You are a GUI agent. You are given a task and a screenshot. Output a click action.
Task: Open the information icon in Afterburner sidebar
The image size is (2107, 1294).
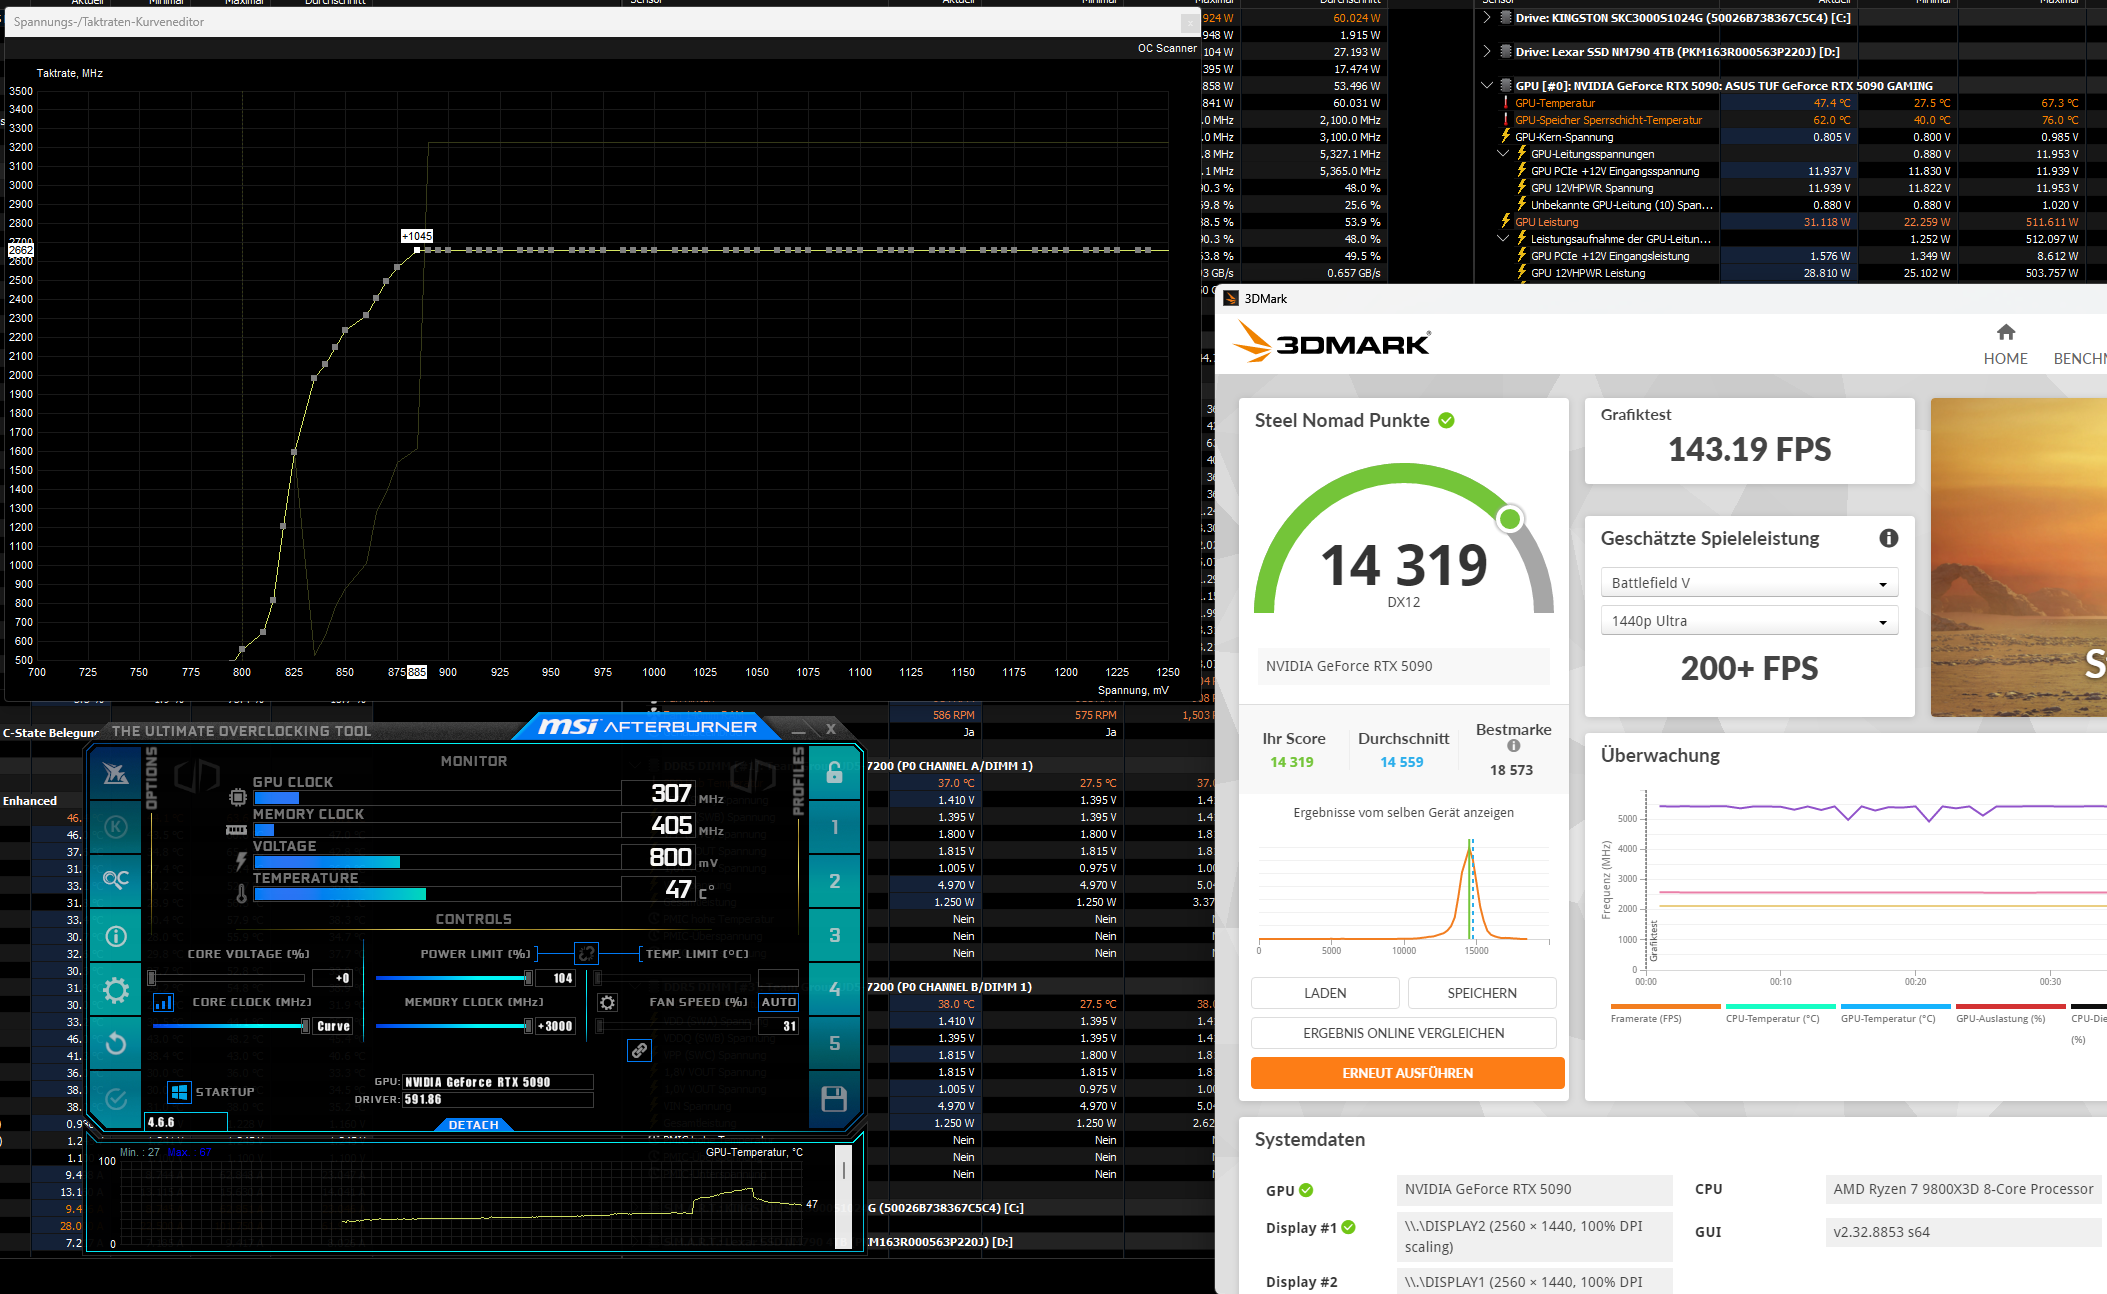pyautogui.click(x=116, y=936)
